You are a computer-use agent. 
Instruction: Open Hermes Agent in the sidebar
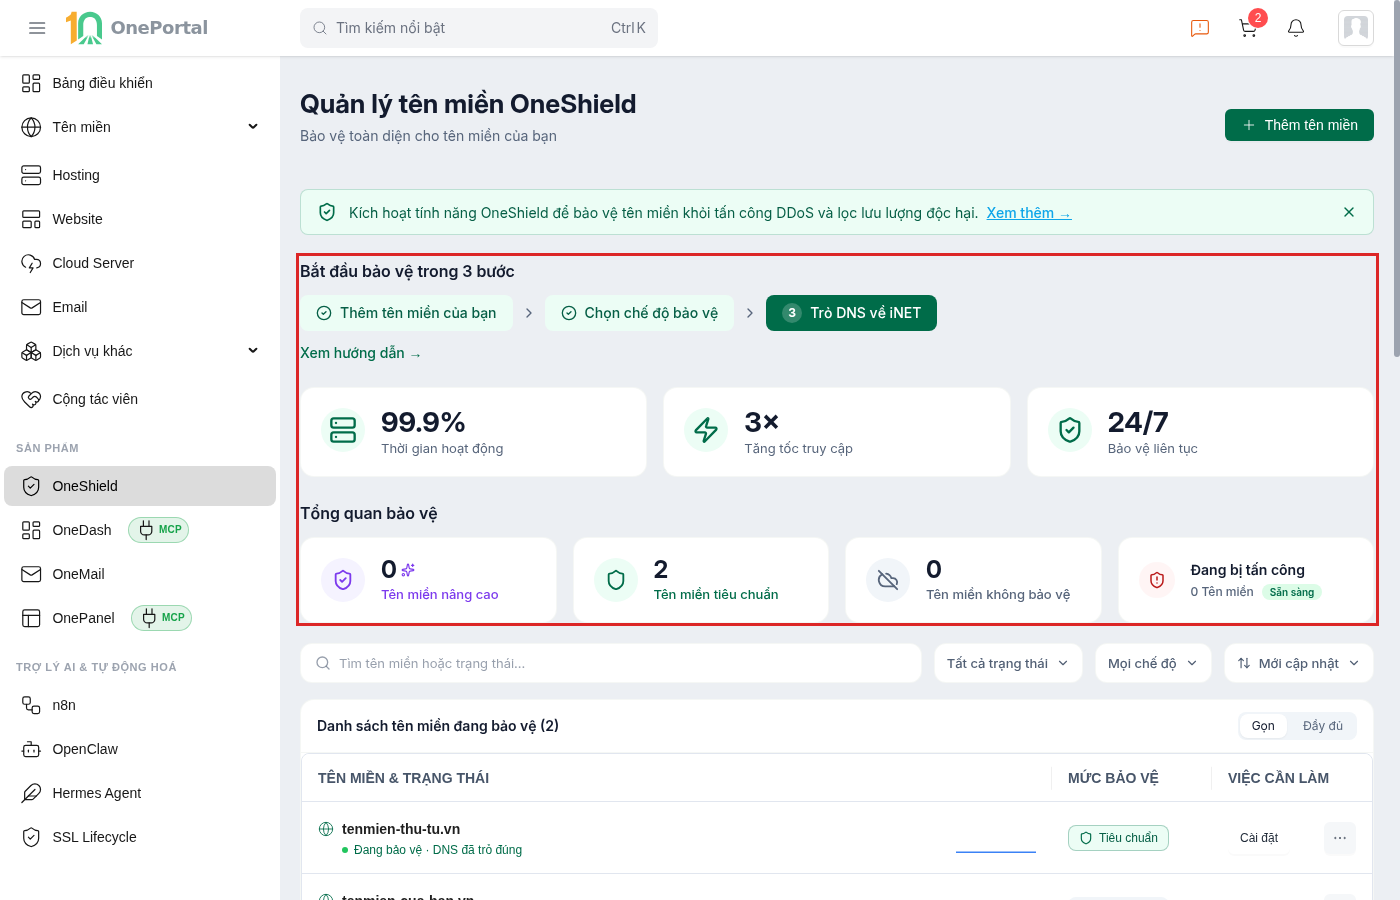[x=140, y=793]
